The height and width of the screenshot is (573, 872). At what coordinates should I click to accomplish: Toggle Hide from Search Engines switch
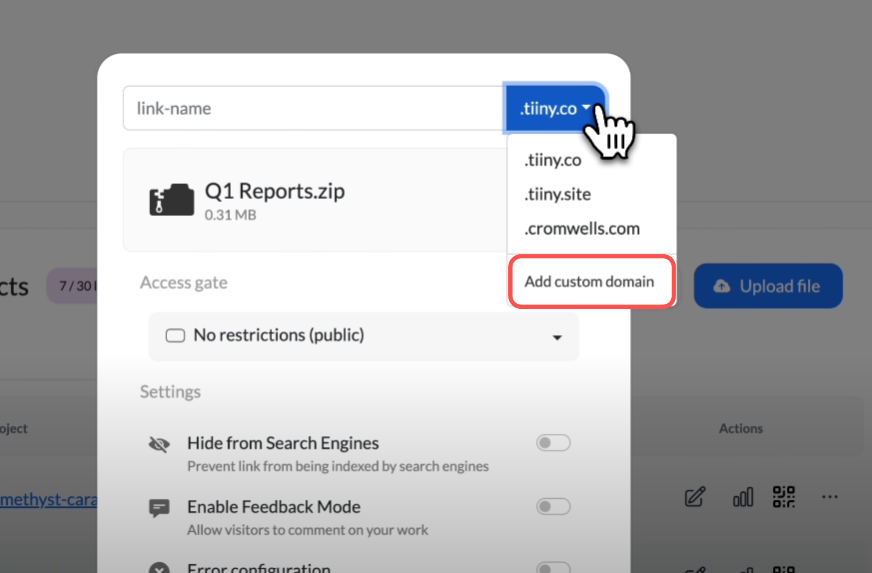click(553, 443)
